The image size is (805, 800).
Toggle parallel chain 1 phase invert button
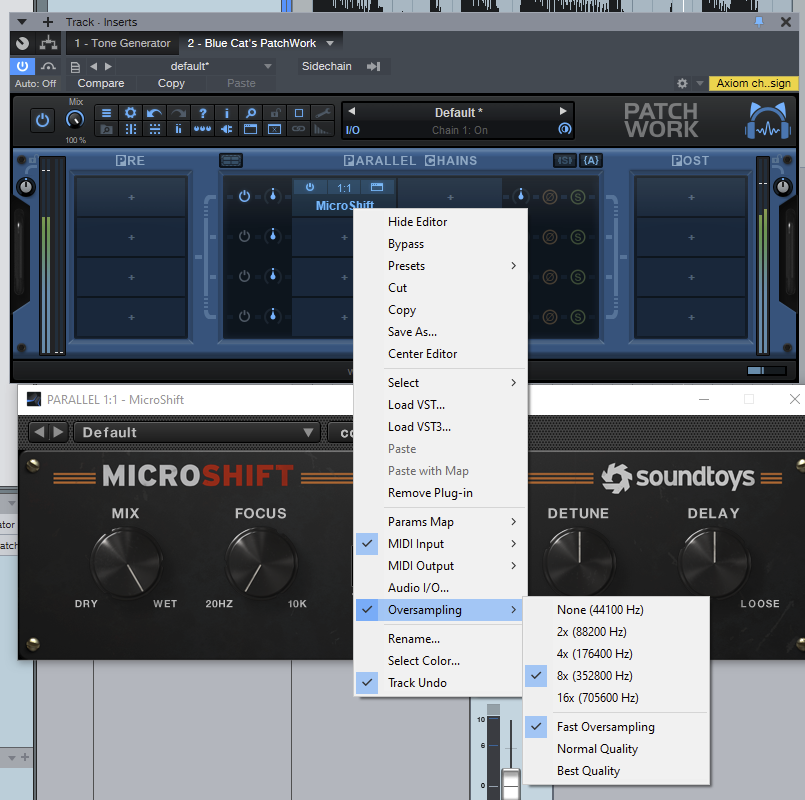coord(550,197)
